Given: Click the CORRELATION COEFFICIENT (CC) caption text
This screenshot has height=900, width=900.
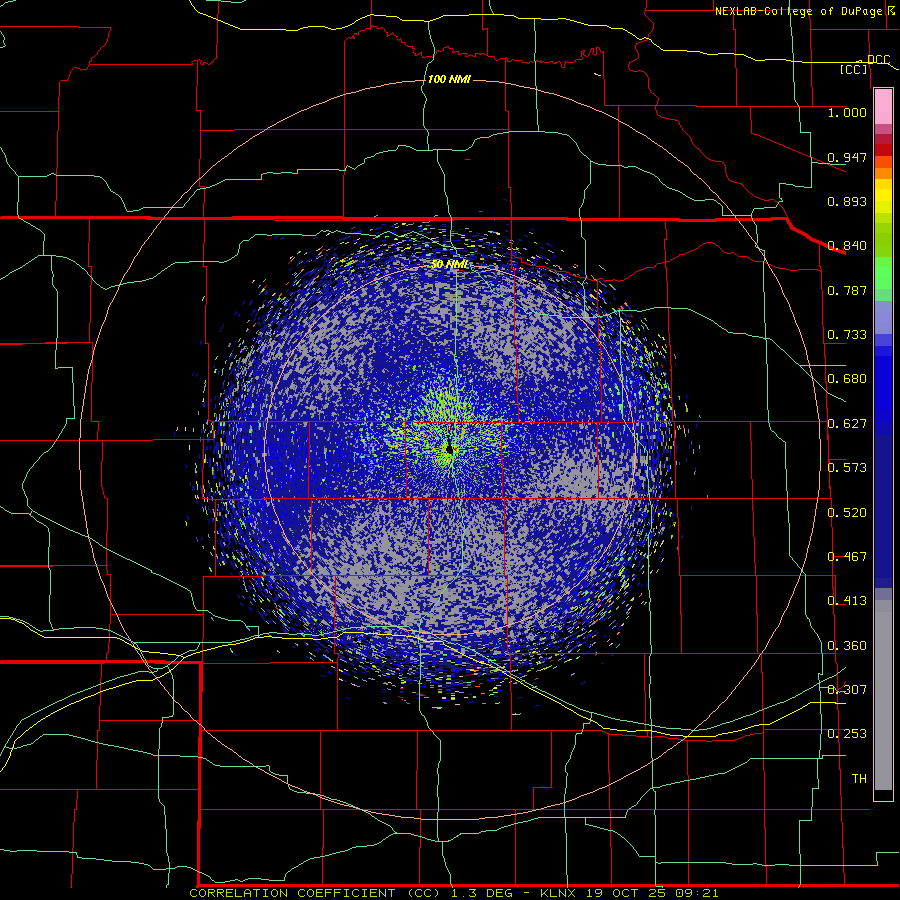Looking at the screenshot, I should [x=313, y=893].
